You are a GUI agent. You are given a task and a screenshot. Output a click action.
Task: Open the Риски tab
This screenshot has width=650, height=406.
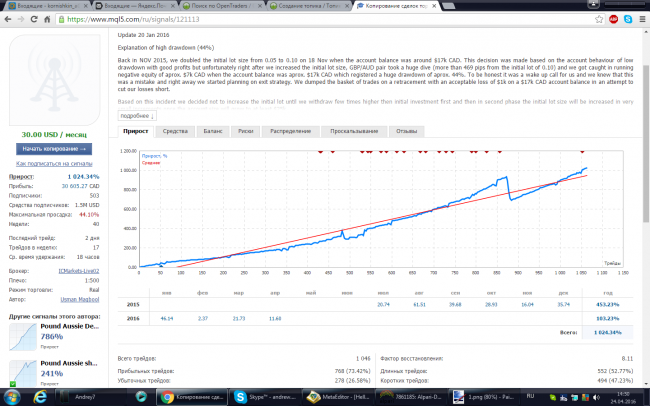[245, 131]
